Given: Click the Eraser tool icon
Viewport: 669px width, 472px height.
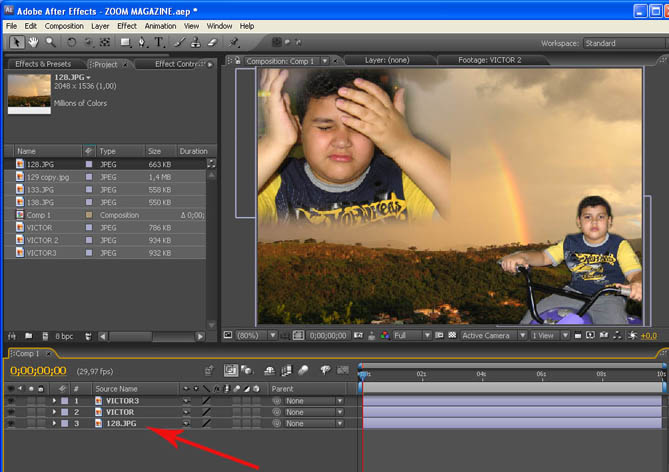Looking at the screenshot, I should pos(212,43).
